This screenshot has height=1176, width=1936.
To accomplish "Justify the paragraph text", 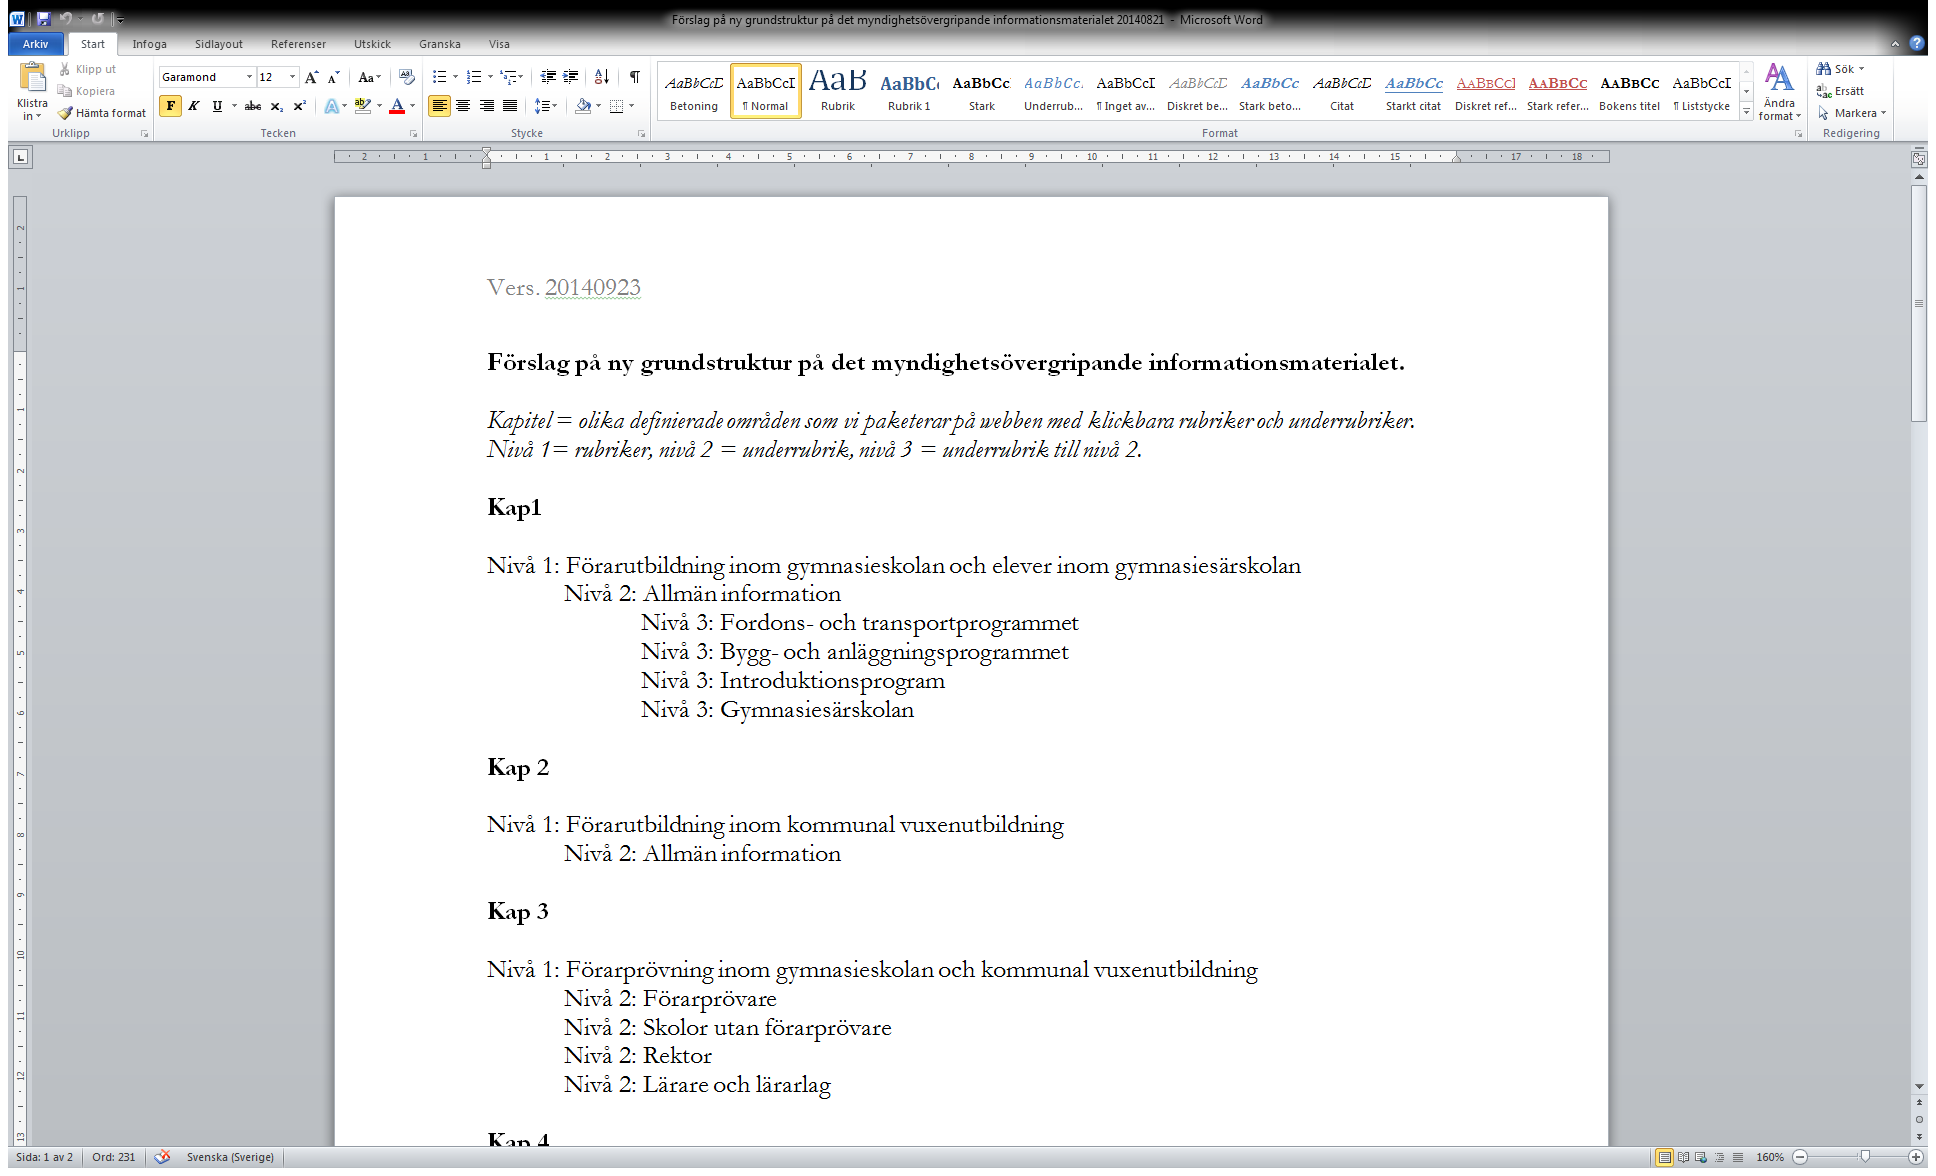I will (x=510, y=106).
